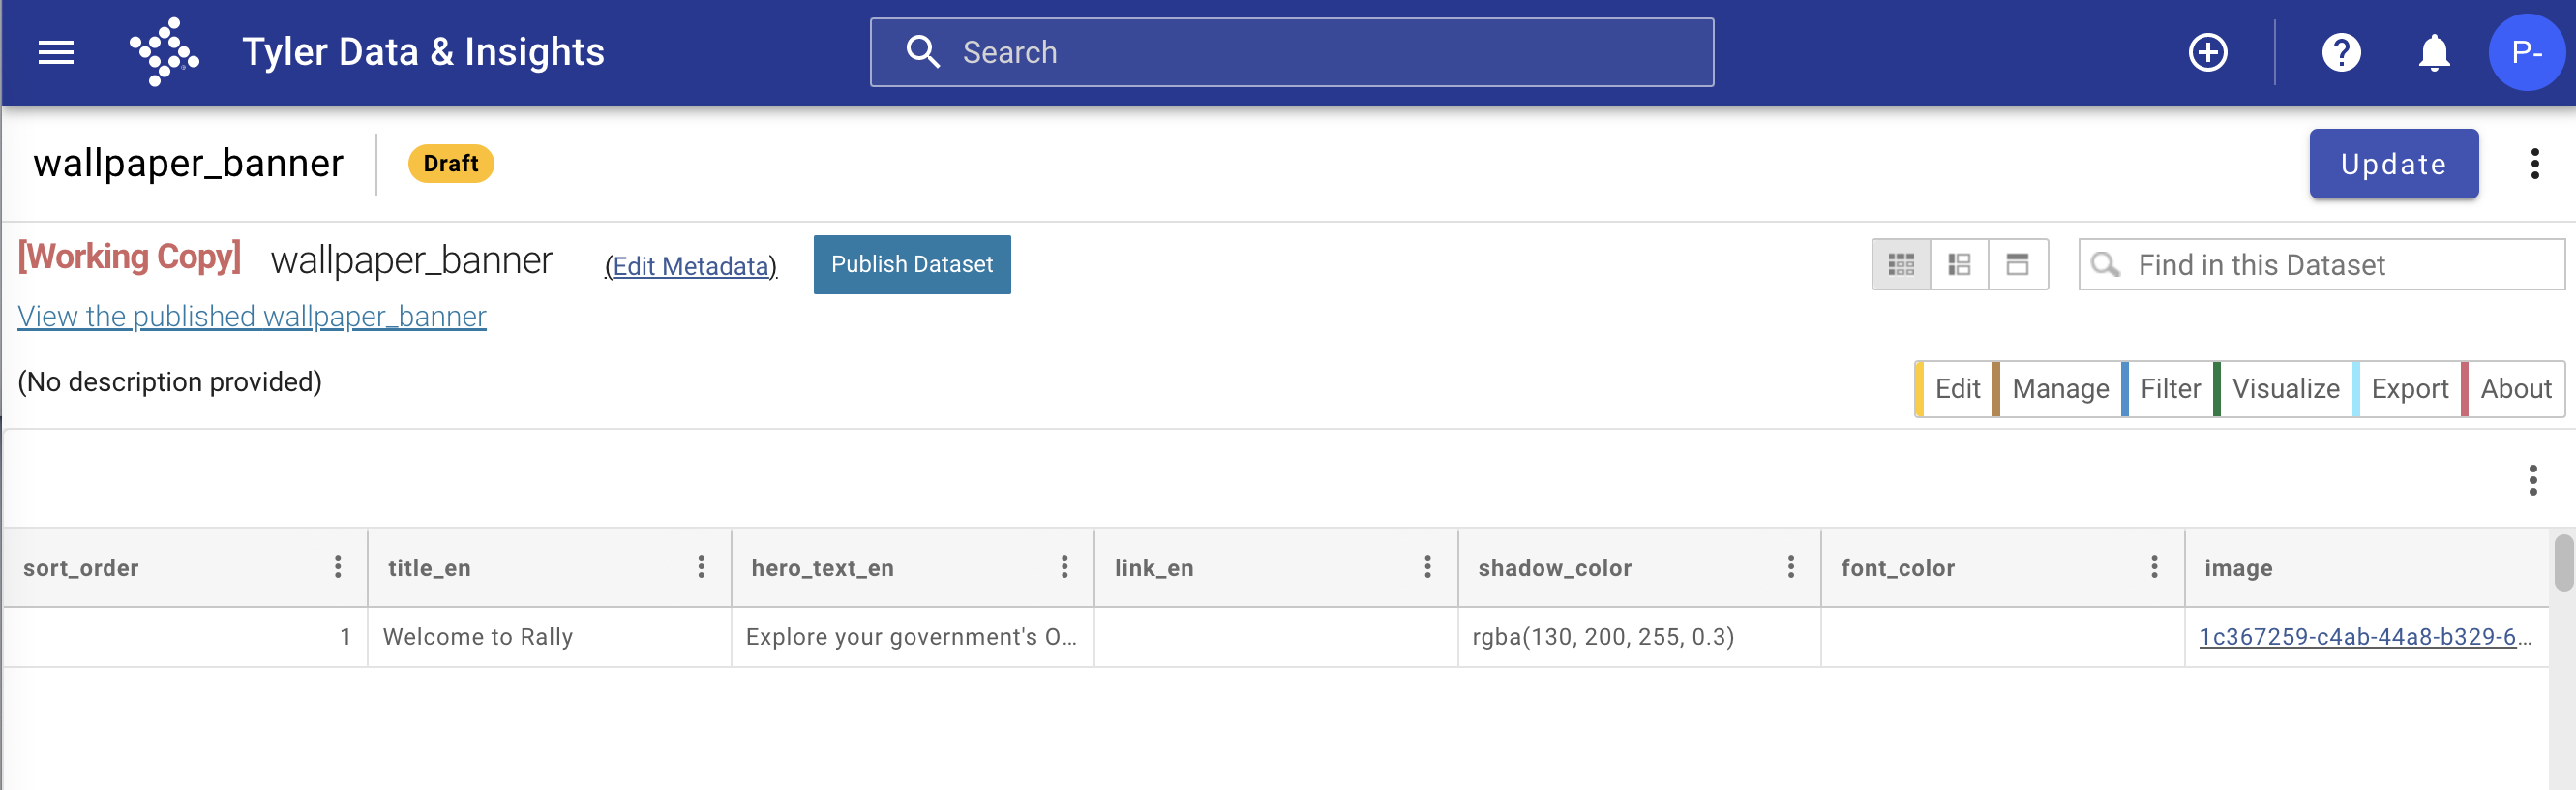The height and width of the screenshot is (790, 2576).
Task: Click the title_en column header label
Action: [429, 568]
